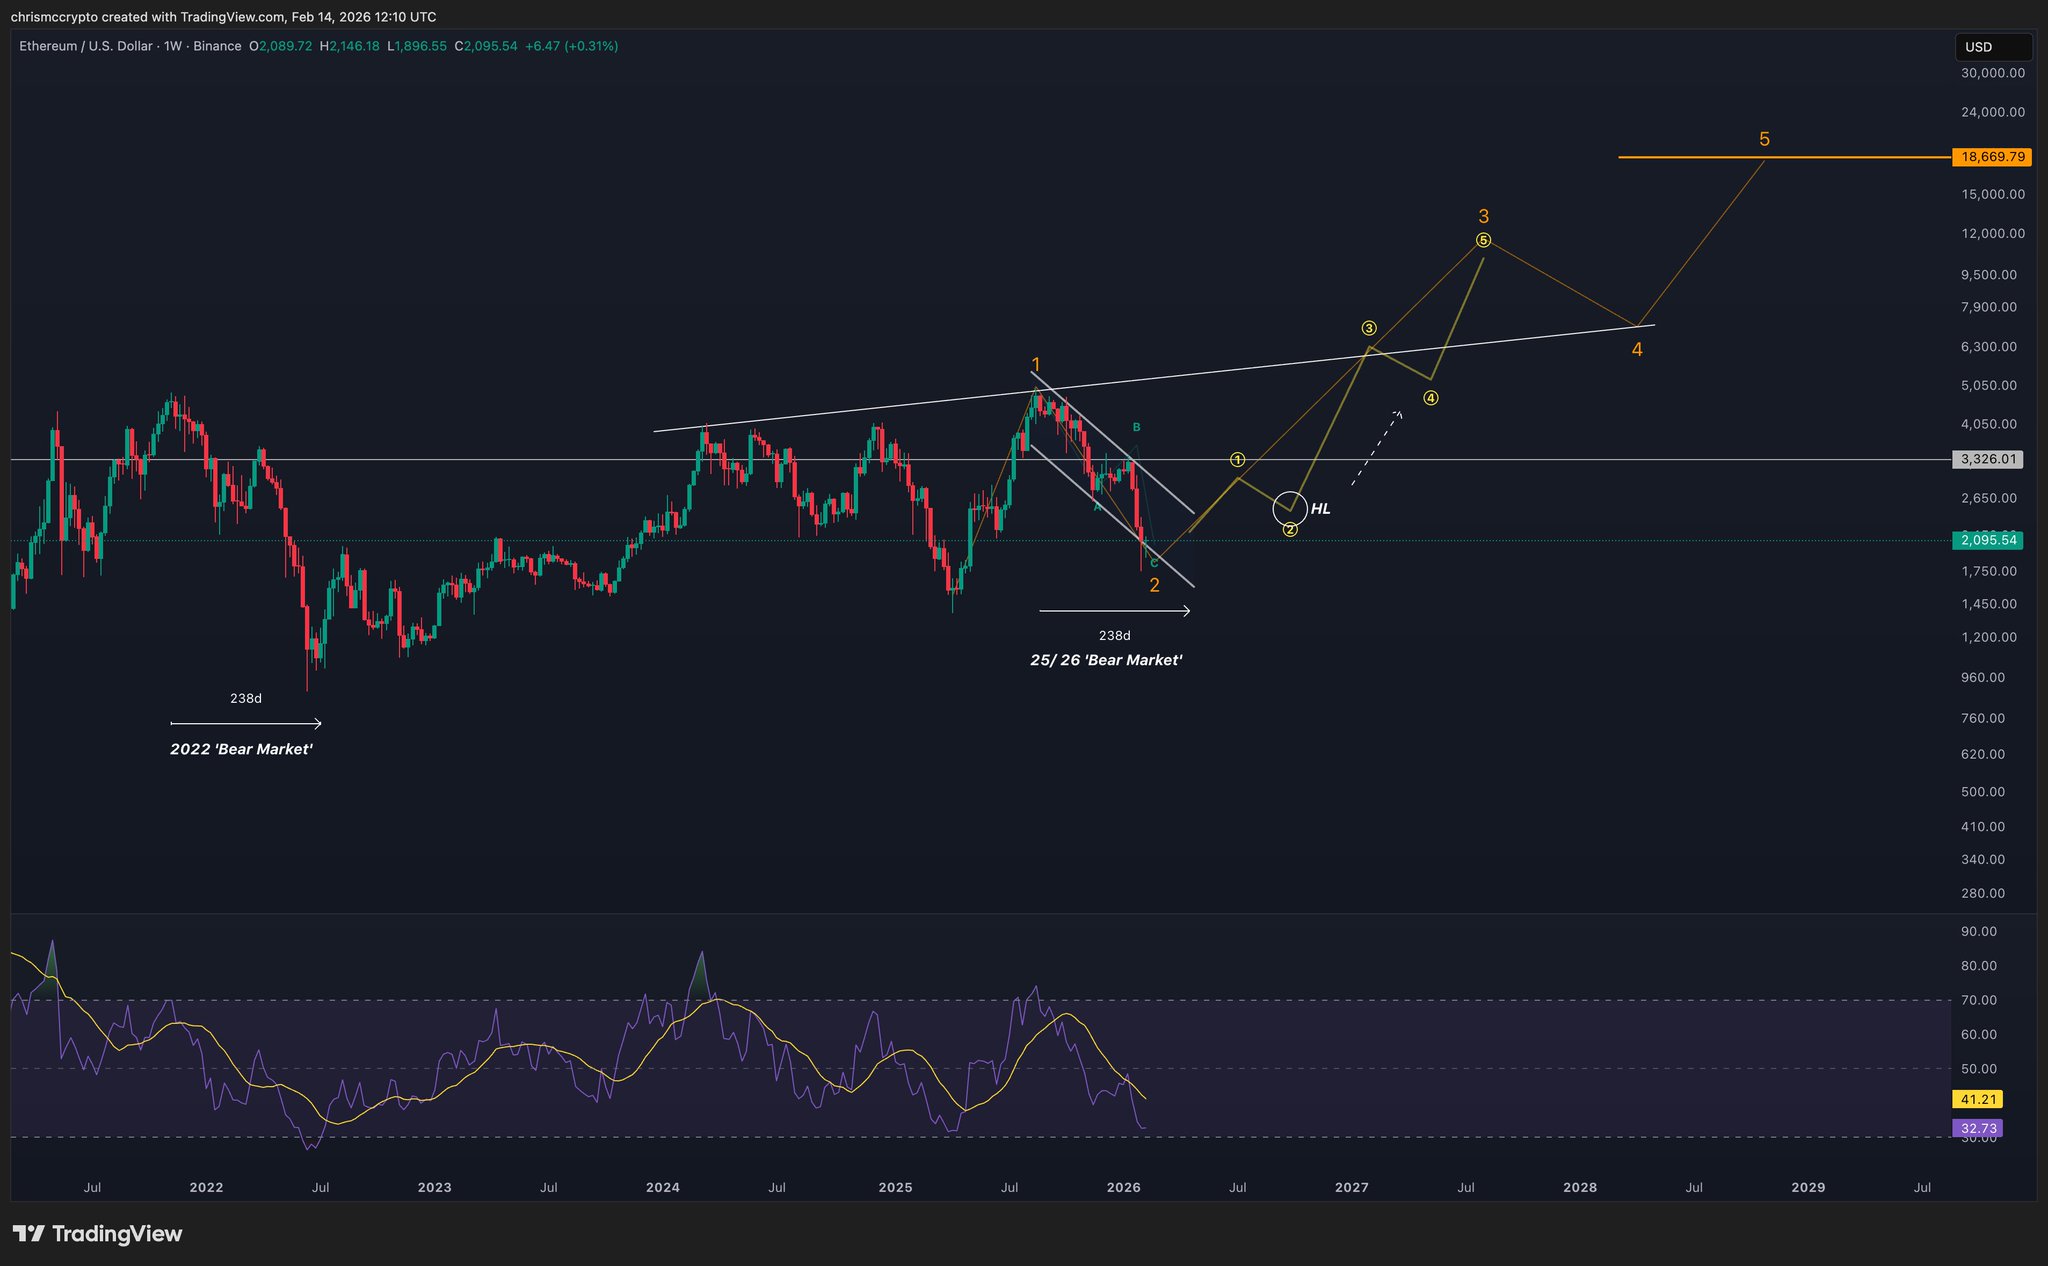Click the purple 32.73 RSI value label
The width and height of the screenshot is (2048, 1266).
click(x=1977, y=1128)
